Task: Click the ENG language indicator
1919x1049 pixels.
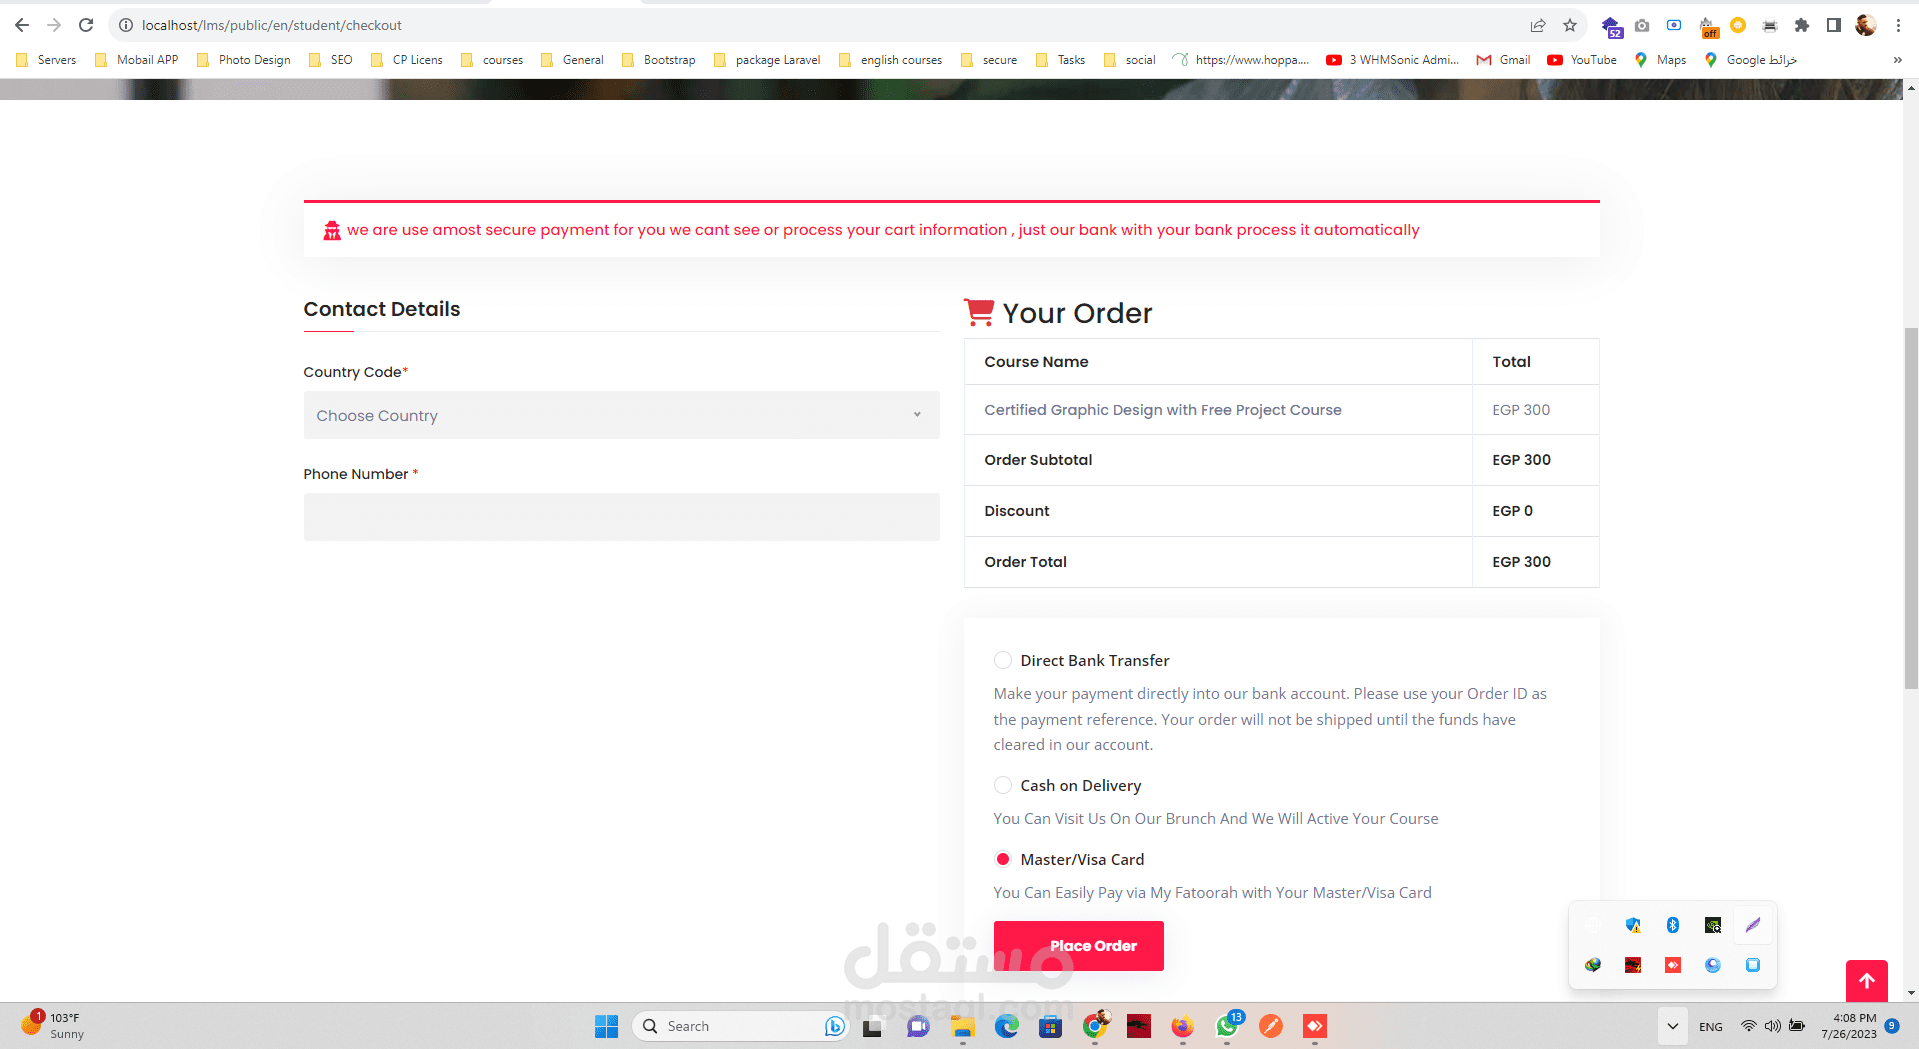Action: [1710, 1027]
